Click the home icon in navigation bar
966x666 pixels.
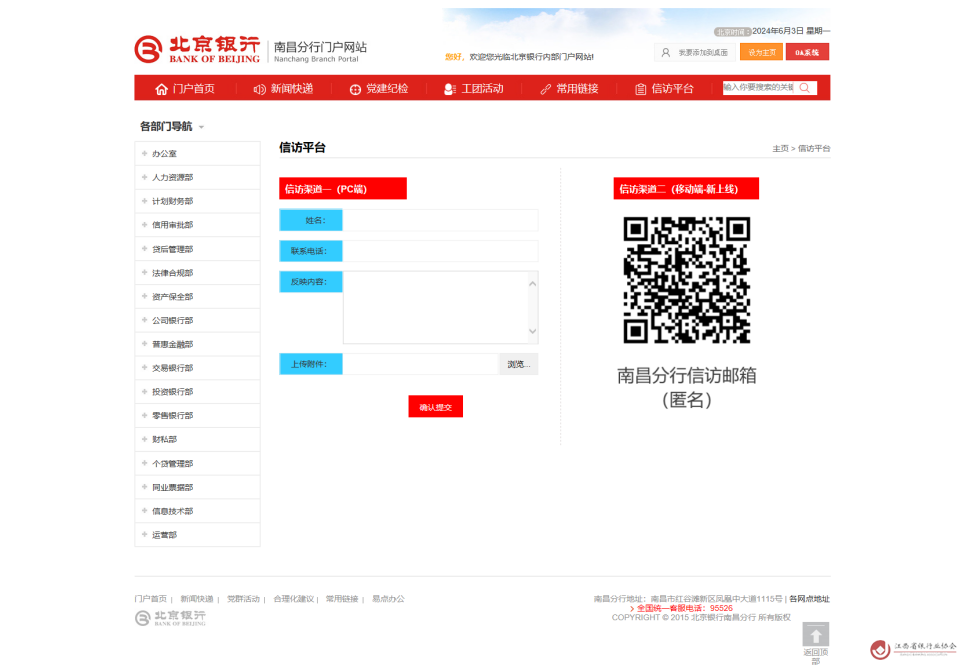(x=161, y=89)
